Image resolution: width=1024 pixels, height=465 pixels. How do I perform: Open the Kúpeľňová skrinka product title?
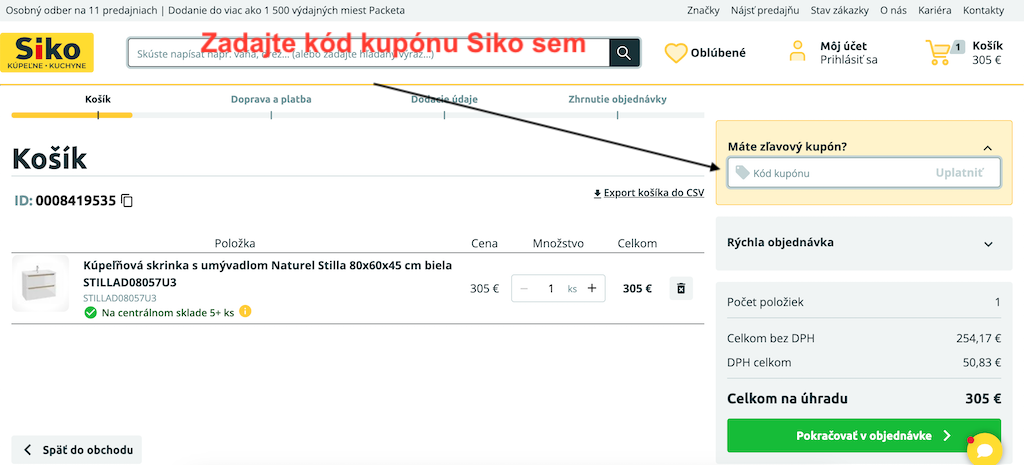pos(268,274)
